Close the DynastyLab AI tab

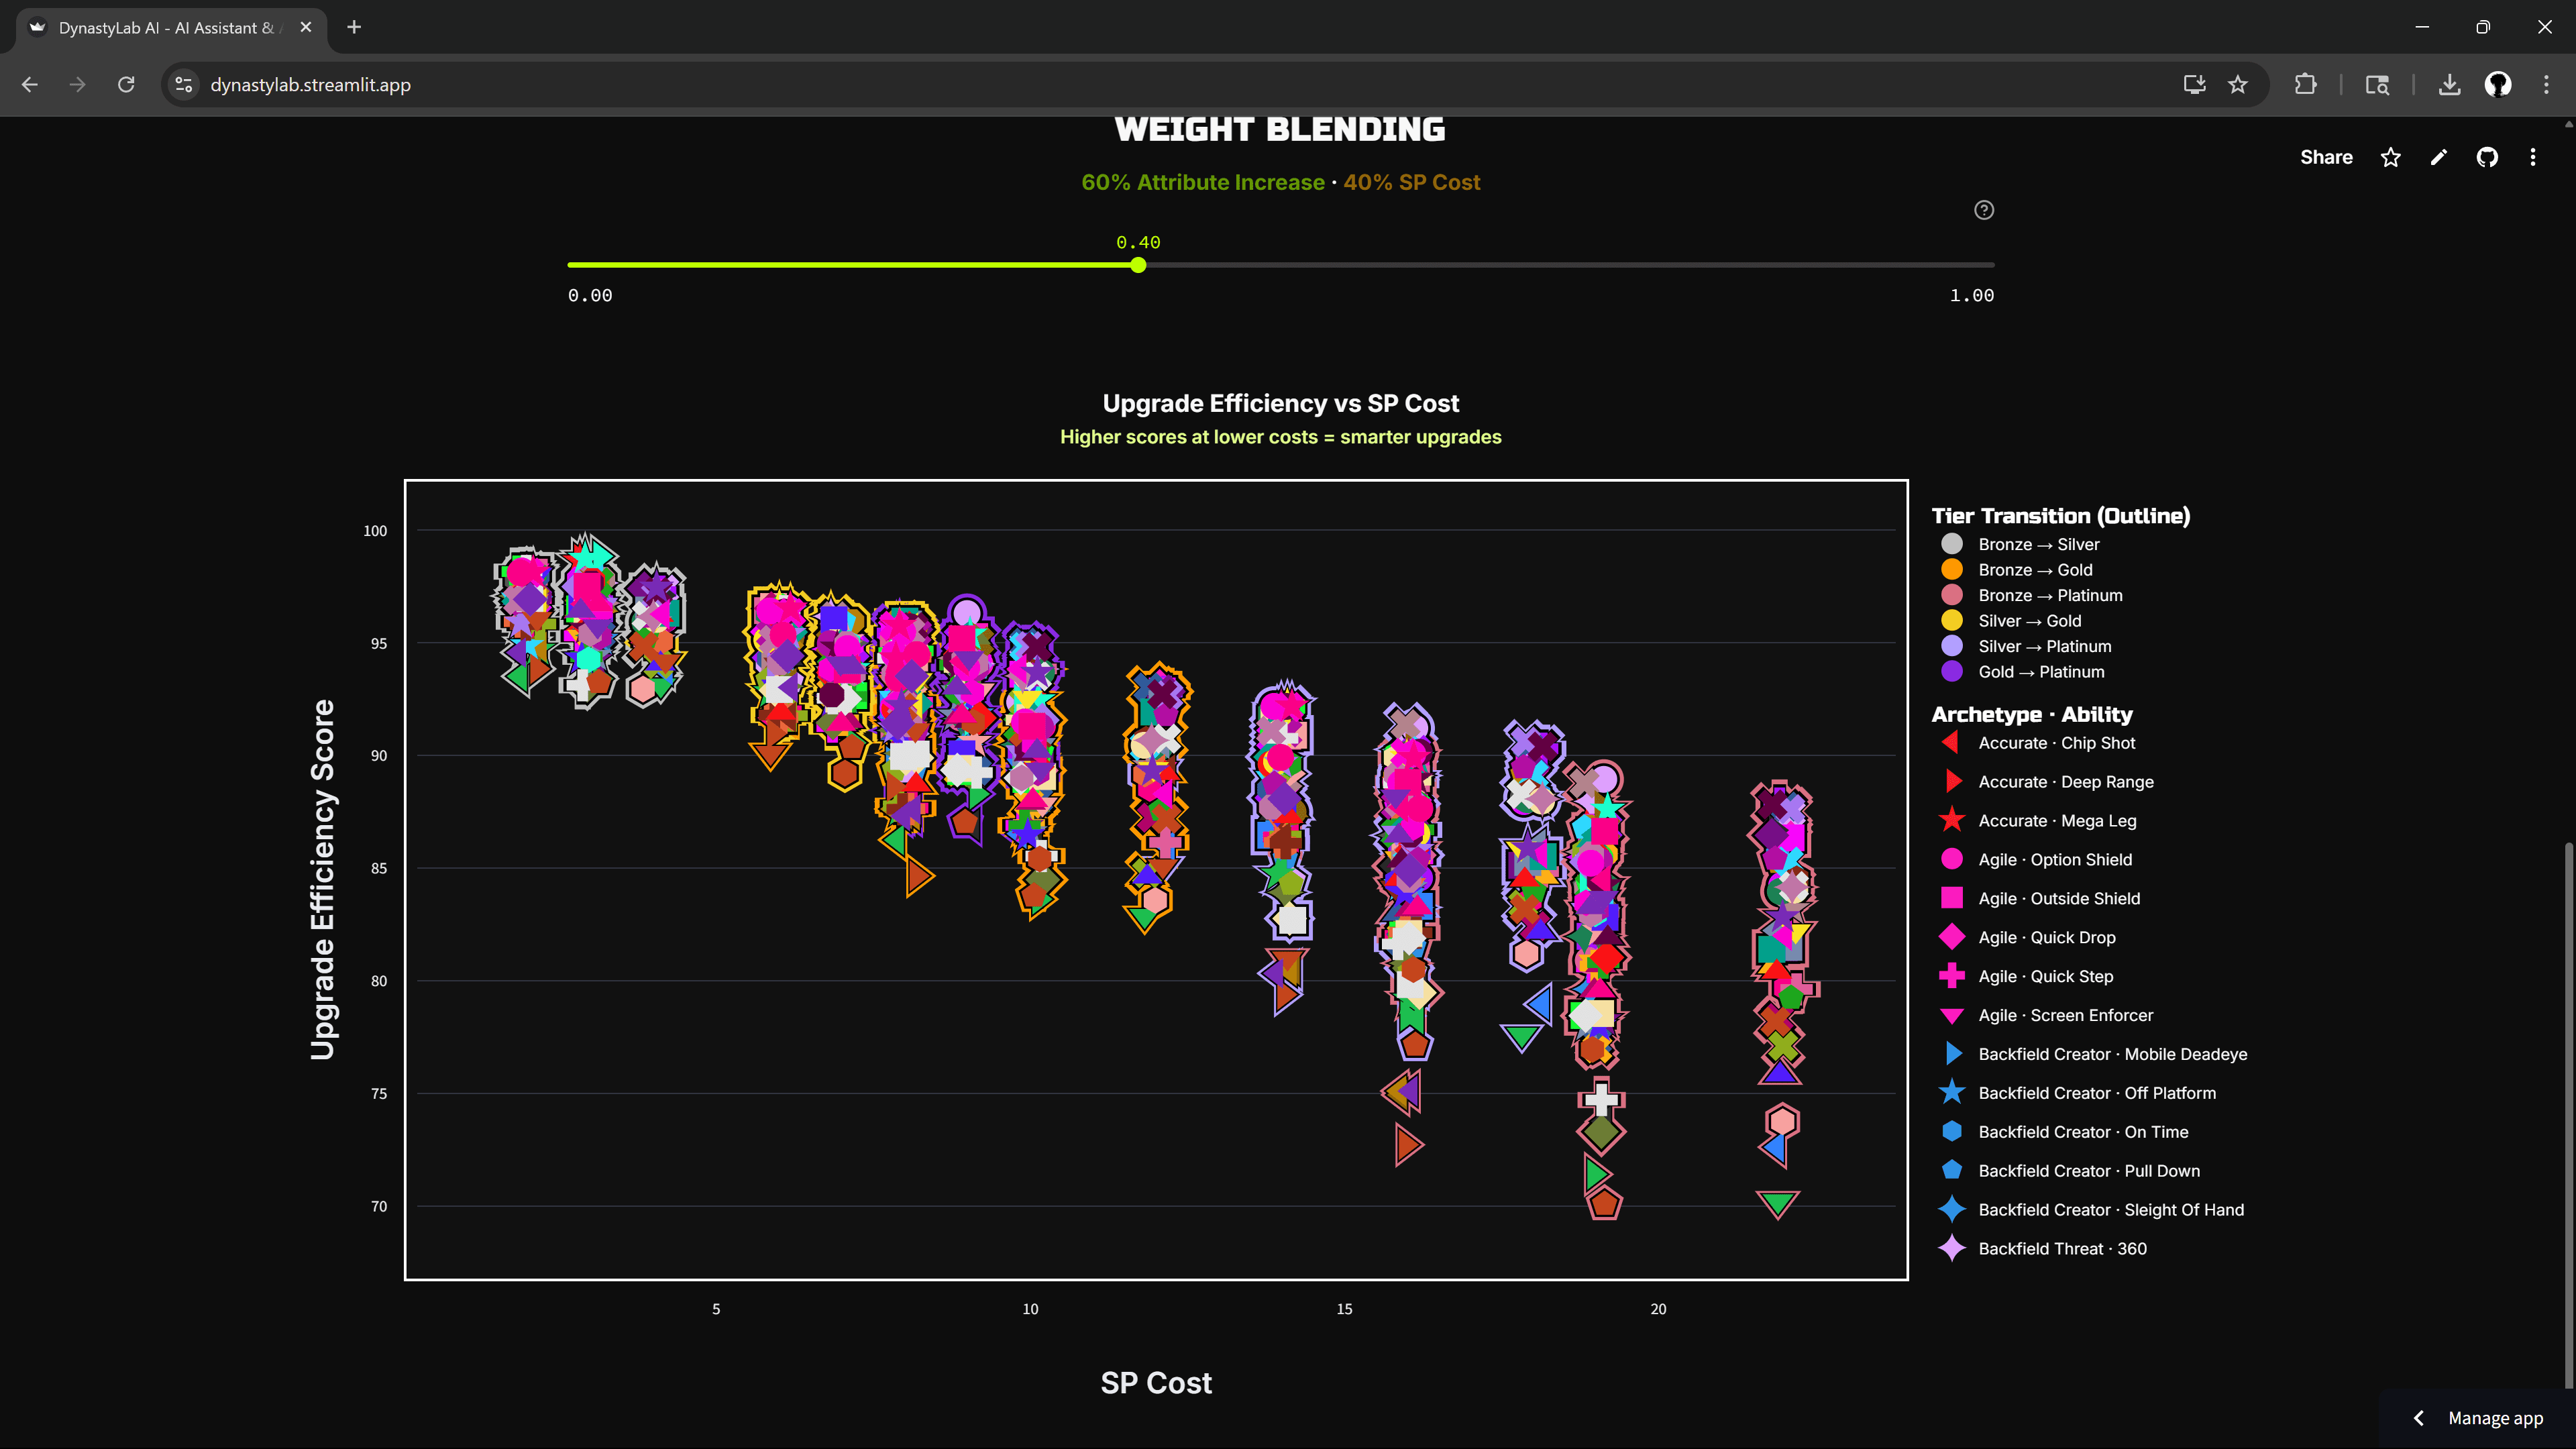[x=306, y=27]
